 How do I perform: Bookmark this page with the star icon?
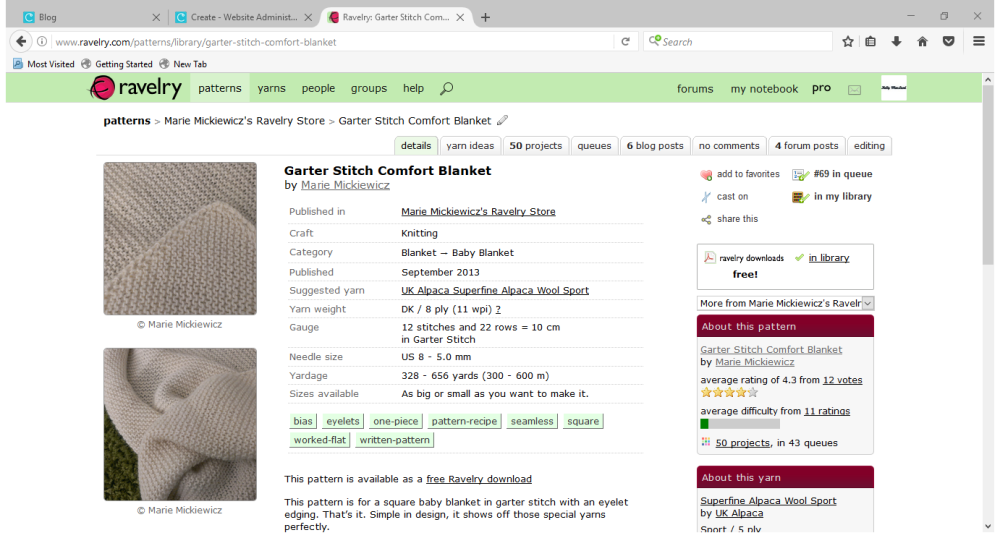pyautogui.click(x=848, y=41)
